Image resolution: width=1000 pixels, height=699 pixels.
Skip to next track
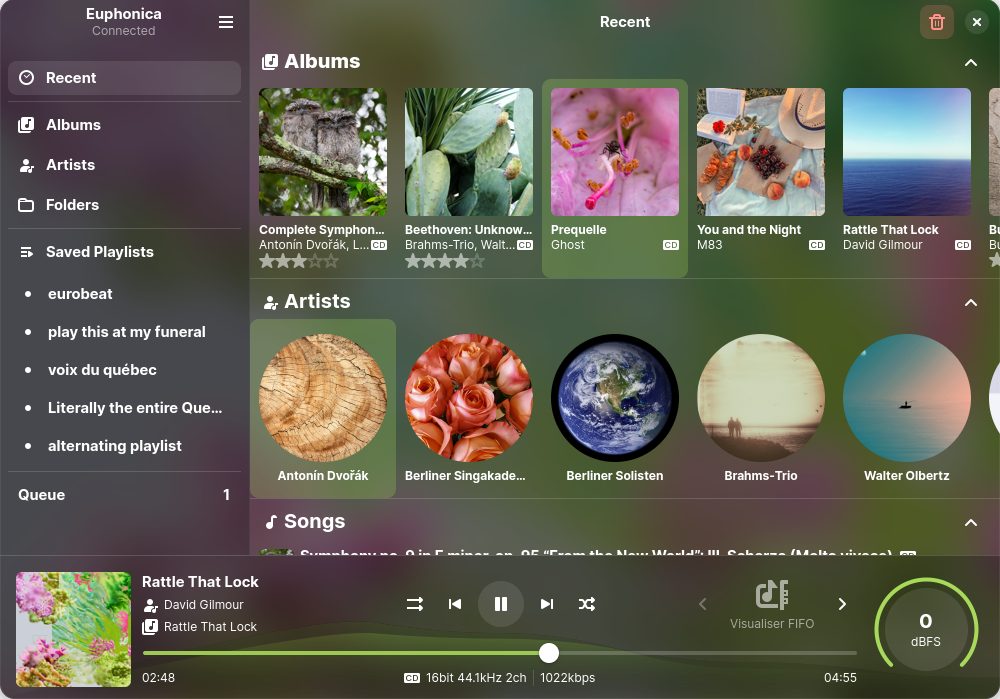tap(547, 604)
